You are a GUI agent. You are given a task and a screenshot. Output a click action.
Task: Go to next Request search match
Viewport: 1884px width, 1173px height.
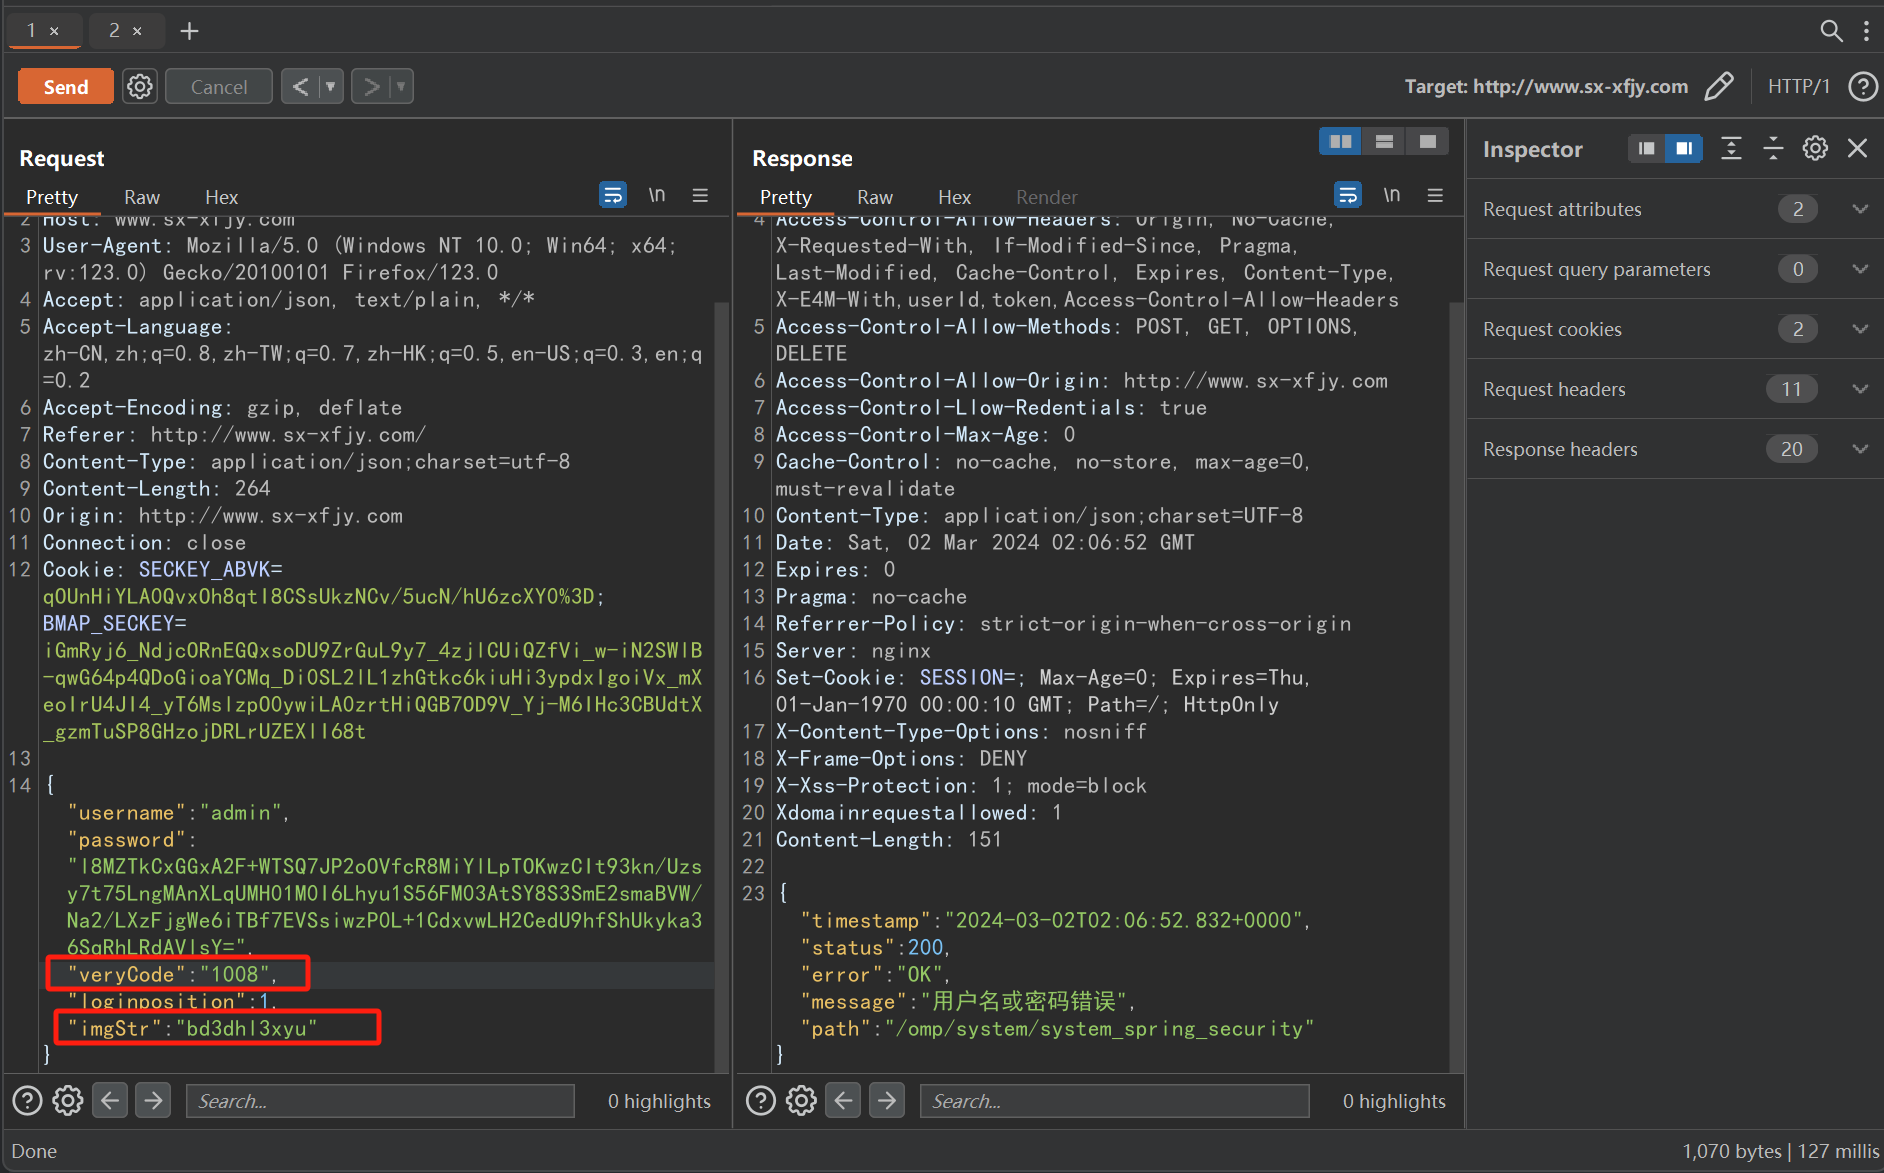(x=153, y=1101)
